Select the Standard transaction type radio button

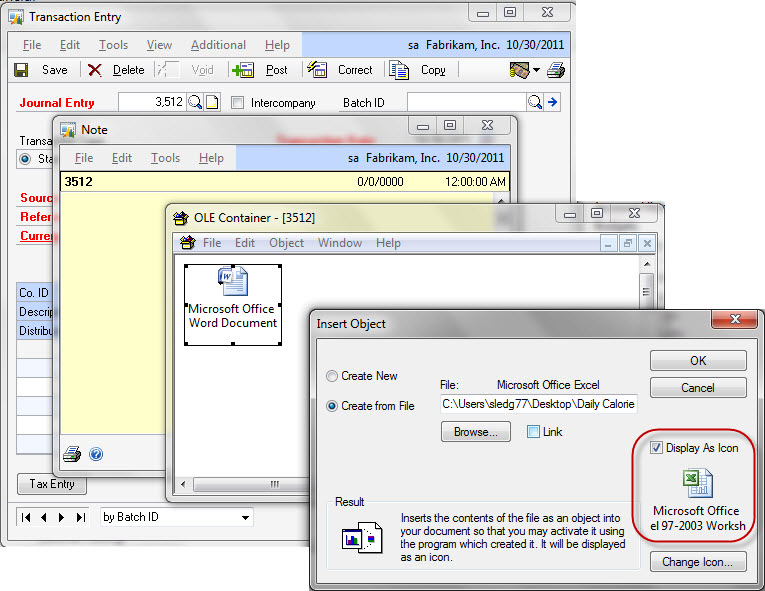25,159
